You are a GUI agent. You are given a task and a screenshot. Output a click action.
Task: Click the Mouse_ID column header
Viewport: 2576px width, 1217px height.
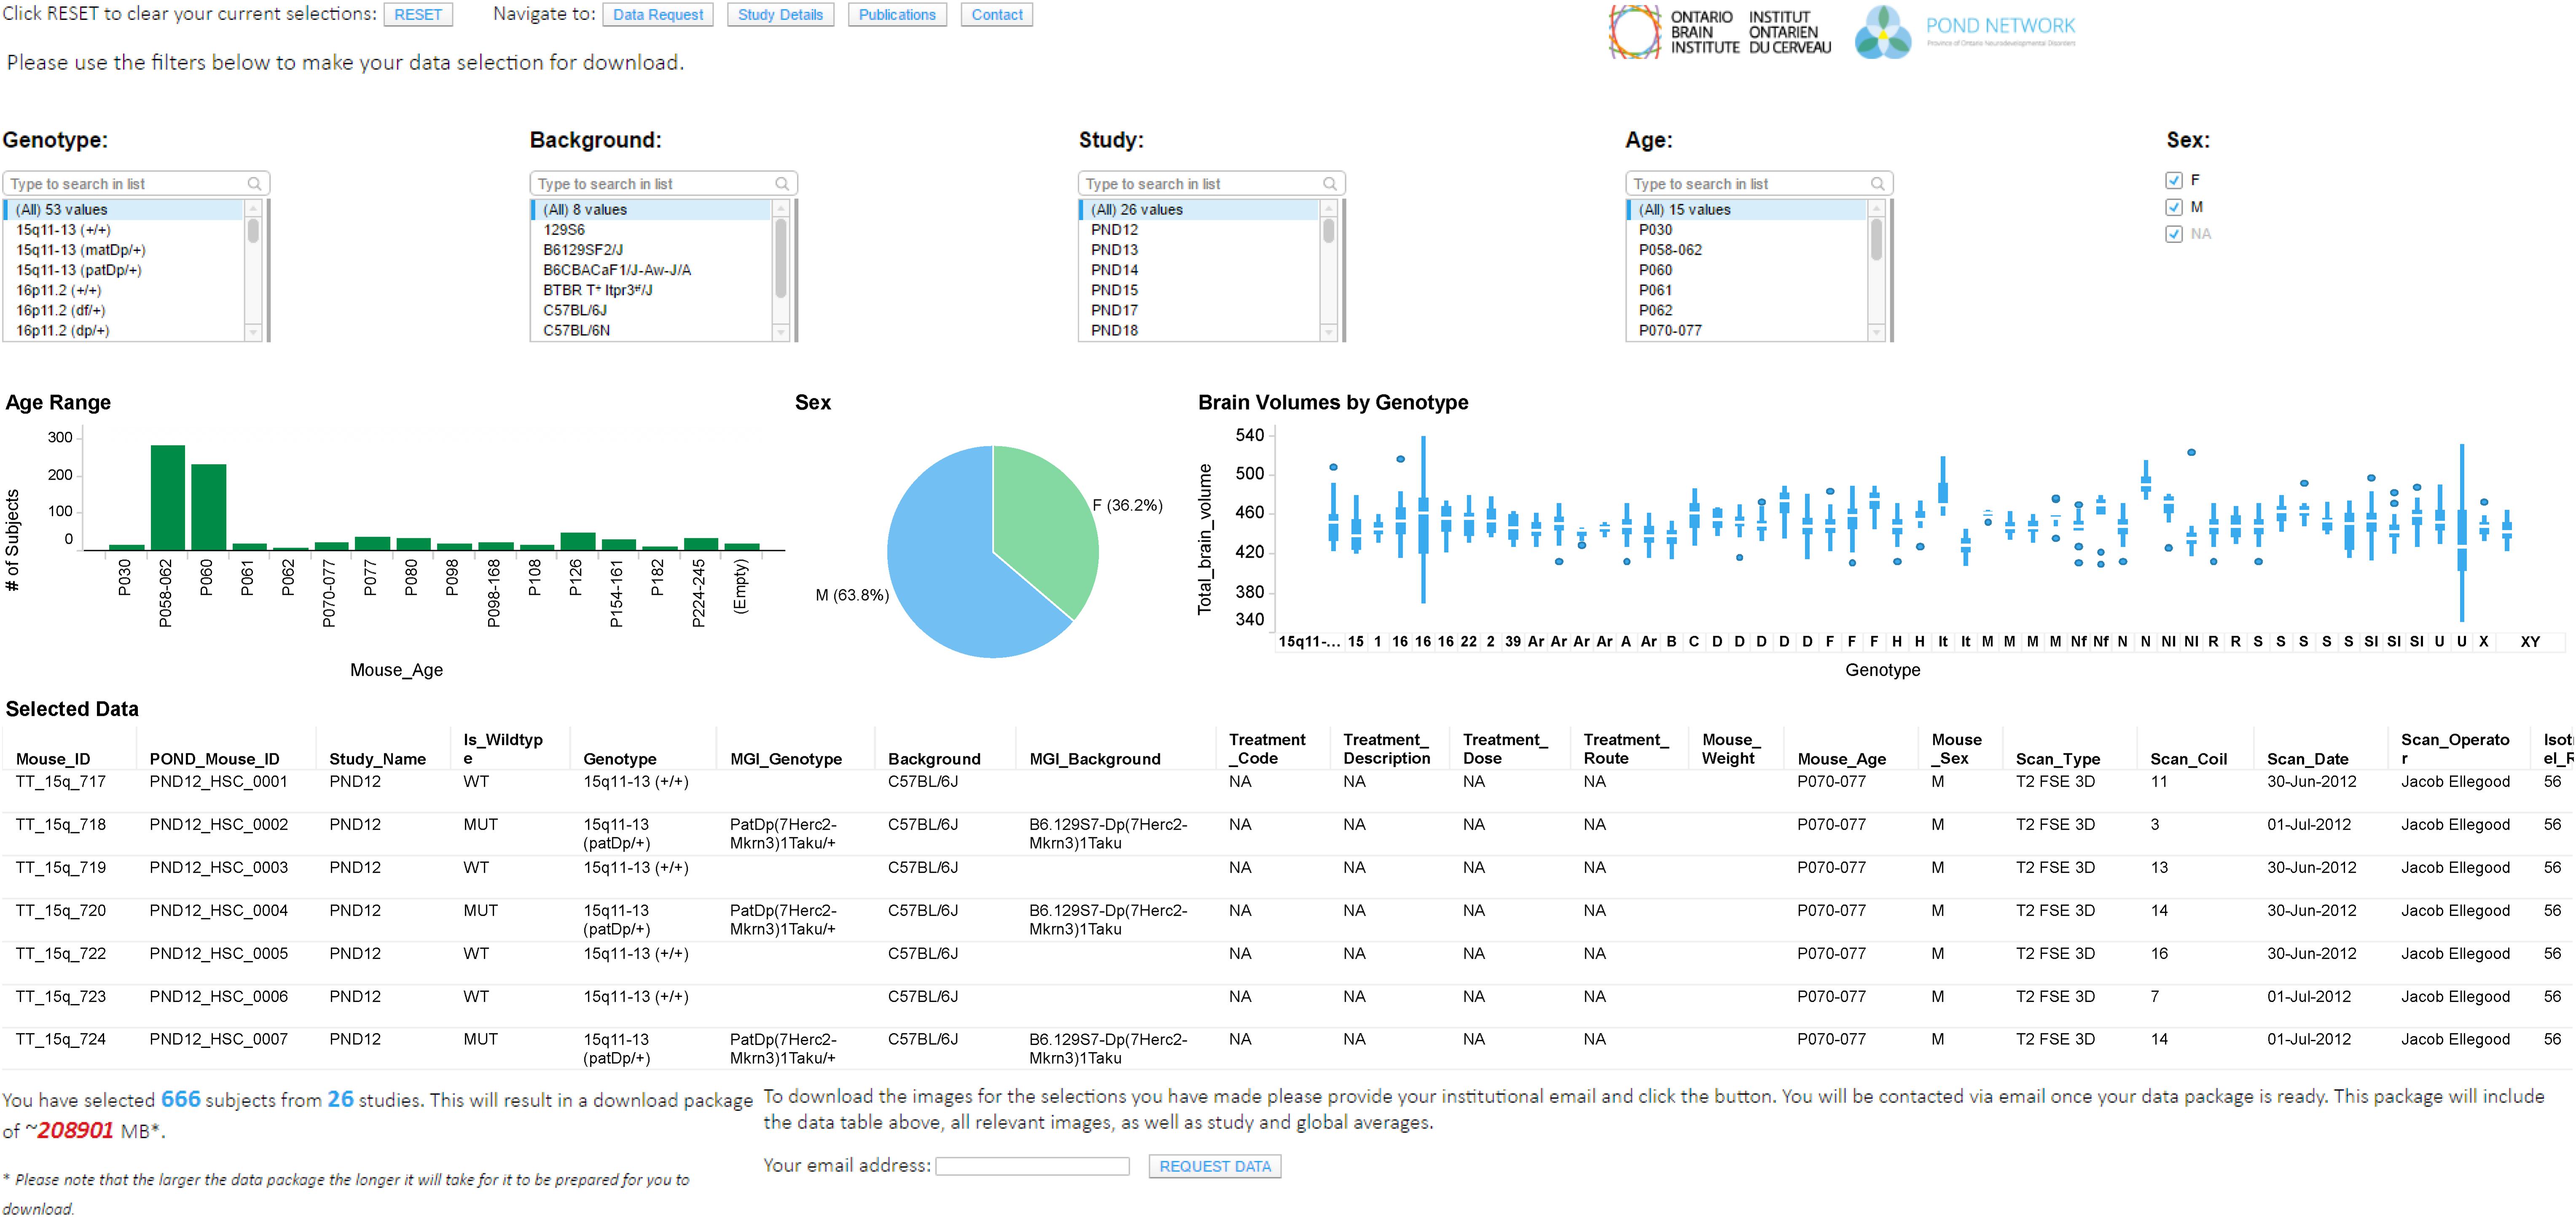click(x=53, y=759)
